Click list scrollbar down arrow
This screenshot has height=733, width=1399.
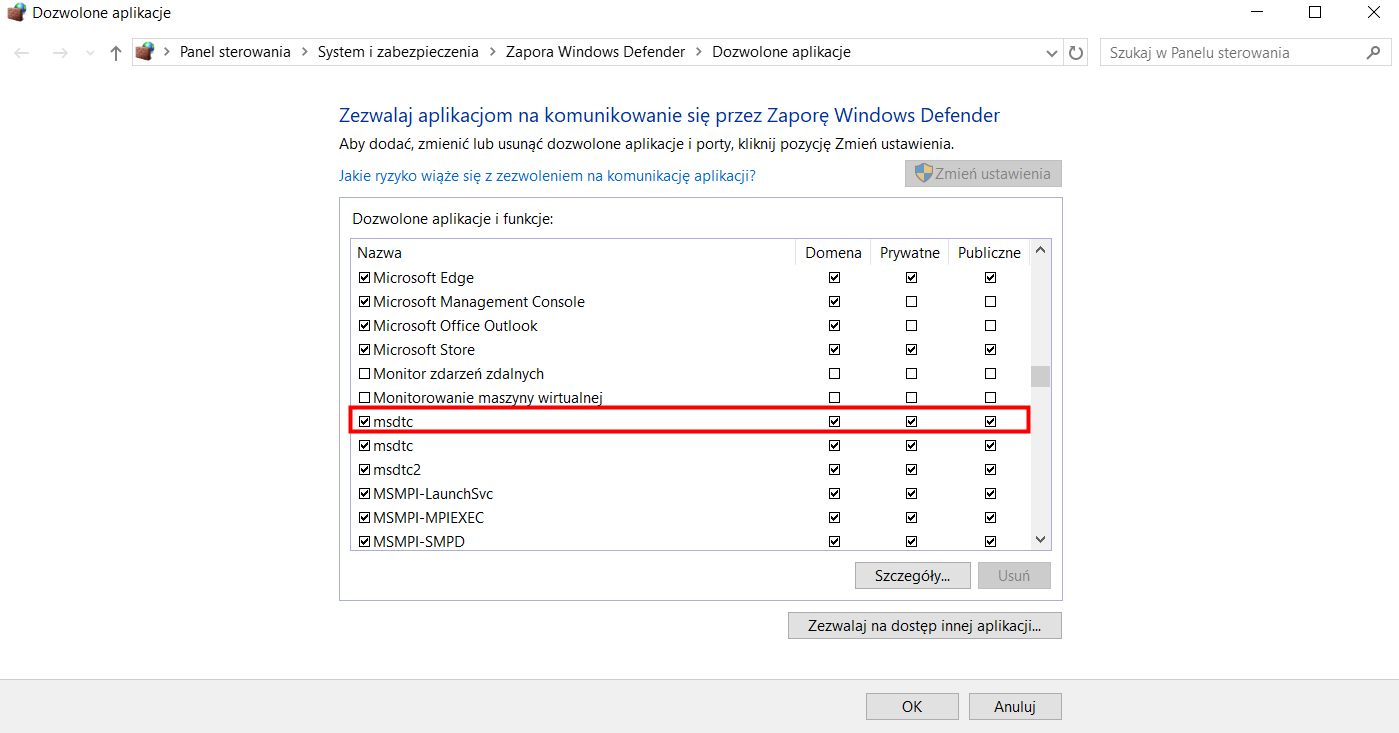tap(1041, 540)
